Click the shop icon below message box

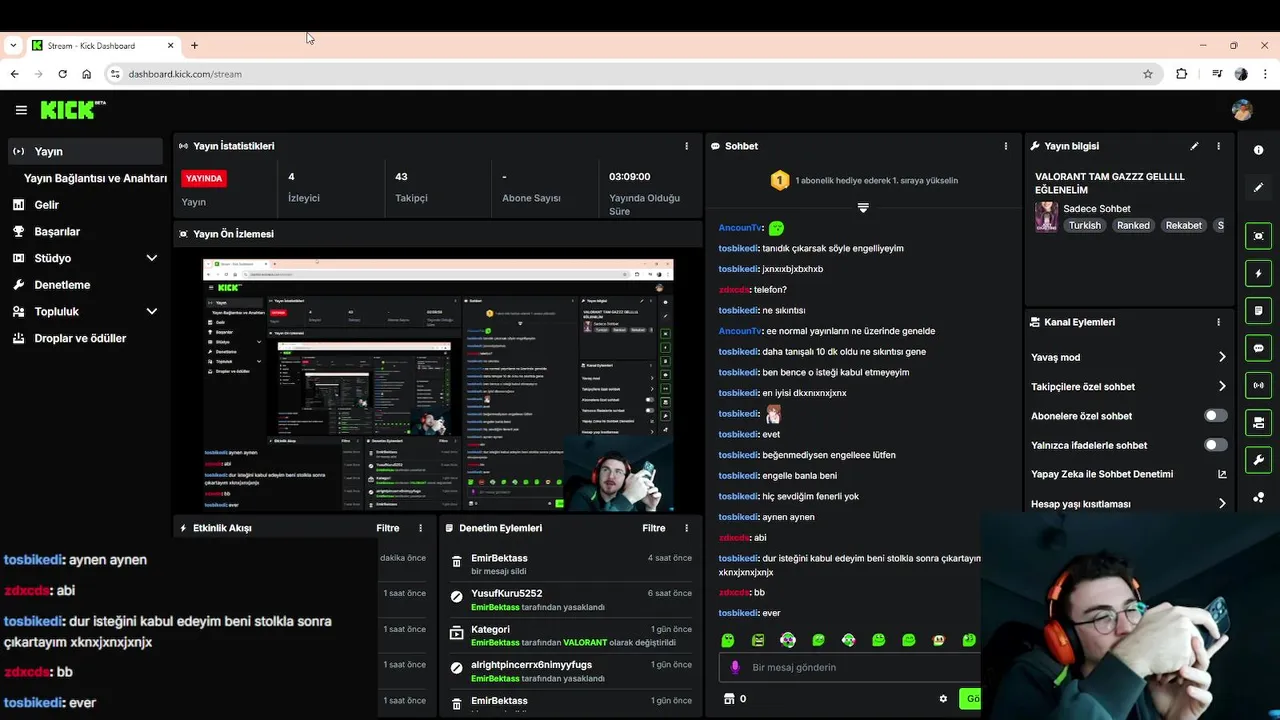pos(729,699)
